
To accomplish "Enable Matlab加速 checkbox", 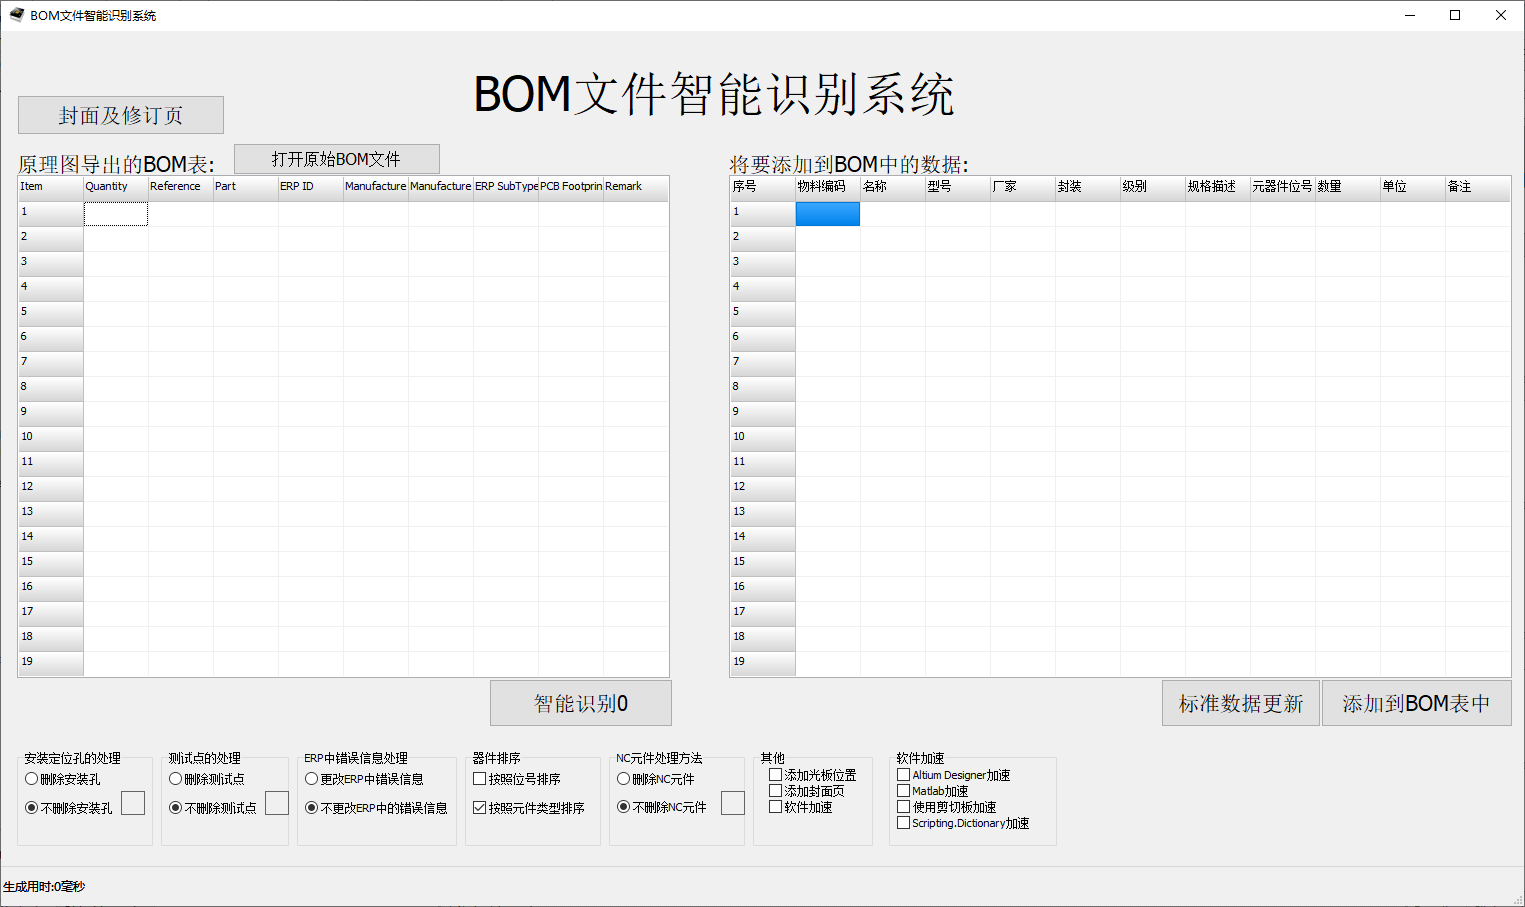I will (x=903, y=790).
